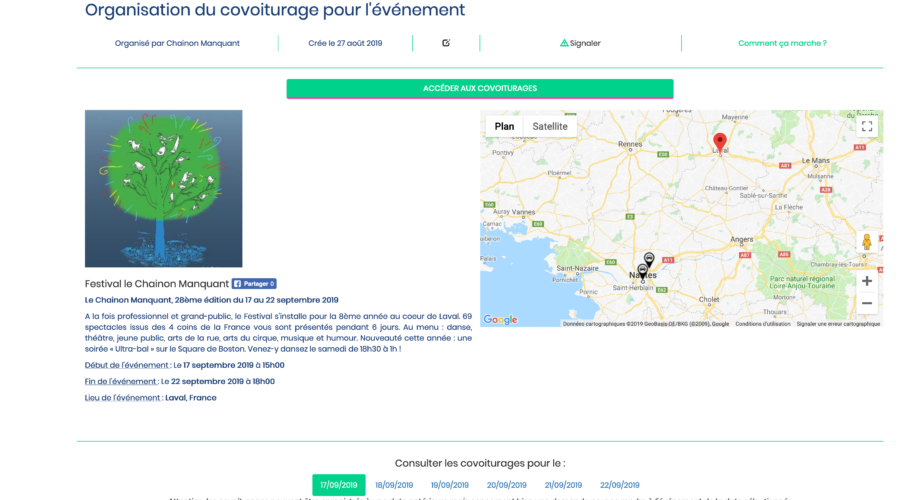The height and width of the screenshot is (500, 900).
Task: Select the 20/09/2019 date tab
Action: (506, 485)
